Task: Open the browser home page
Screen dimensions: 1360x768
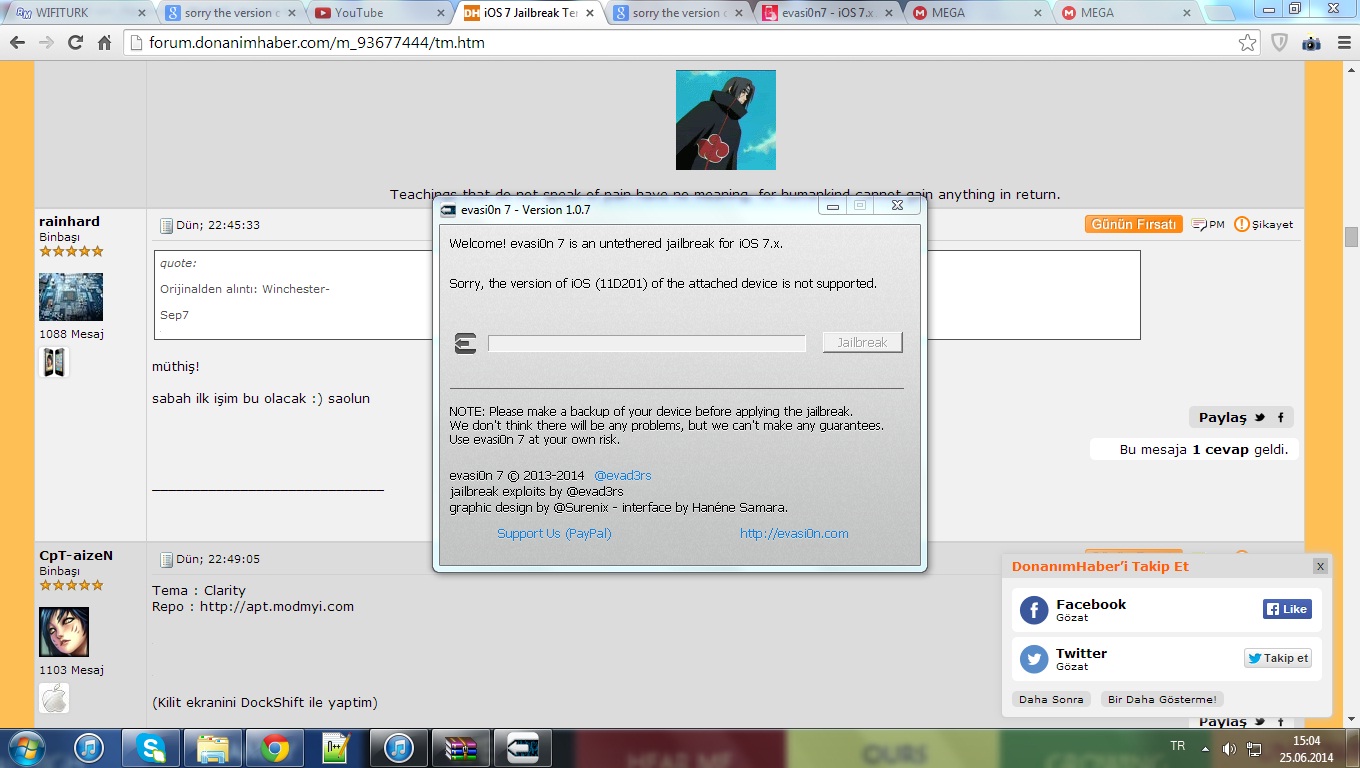Action: [x=104, y=43]
